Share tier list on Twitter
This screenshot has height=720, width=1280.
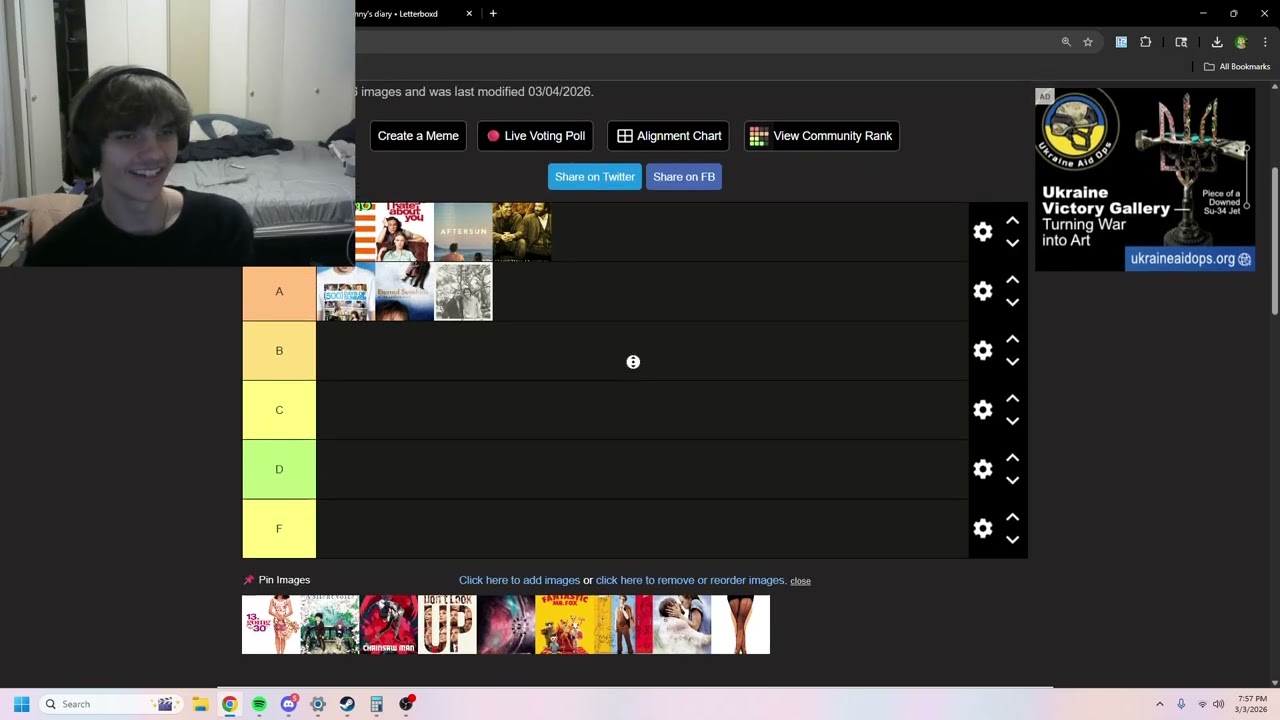[x=595, y=177]
